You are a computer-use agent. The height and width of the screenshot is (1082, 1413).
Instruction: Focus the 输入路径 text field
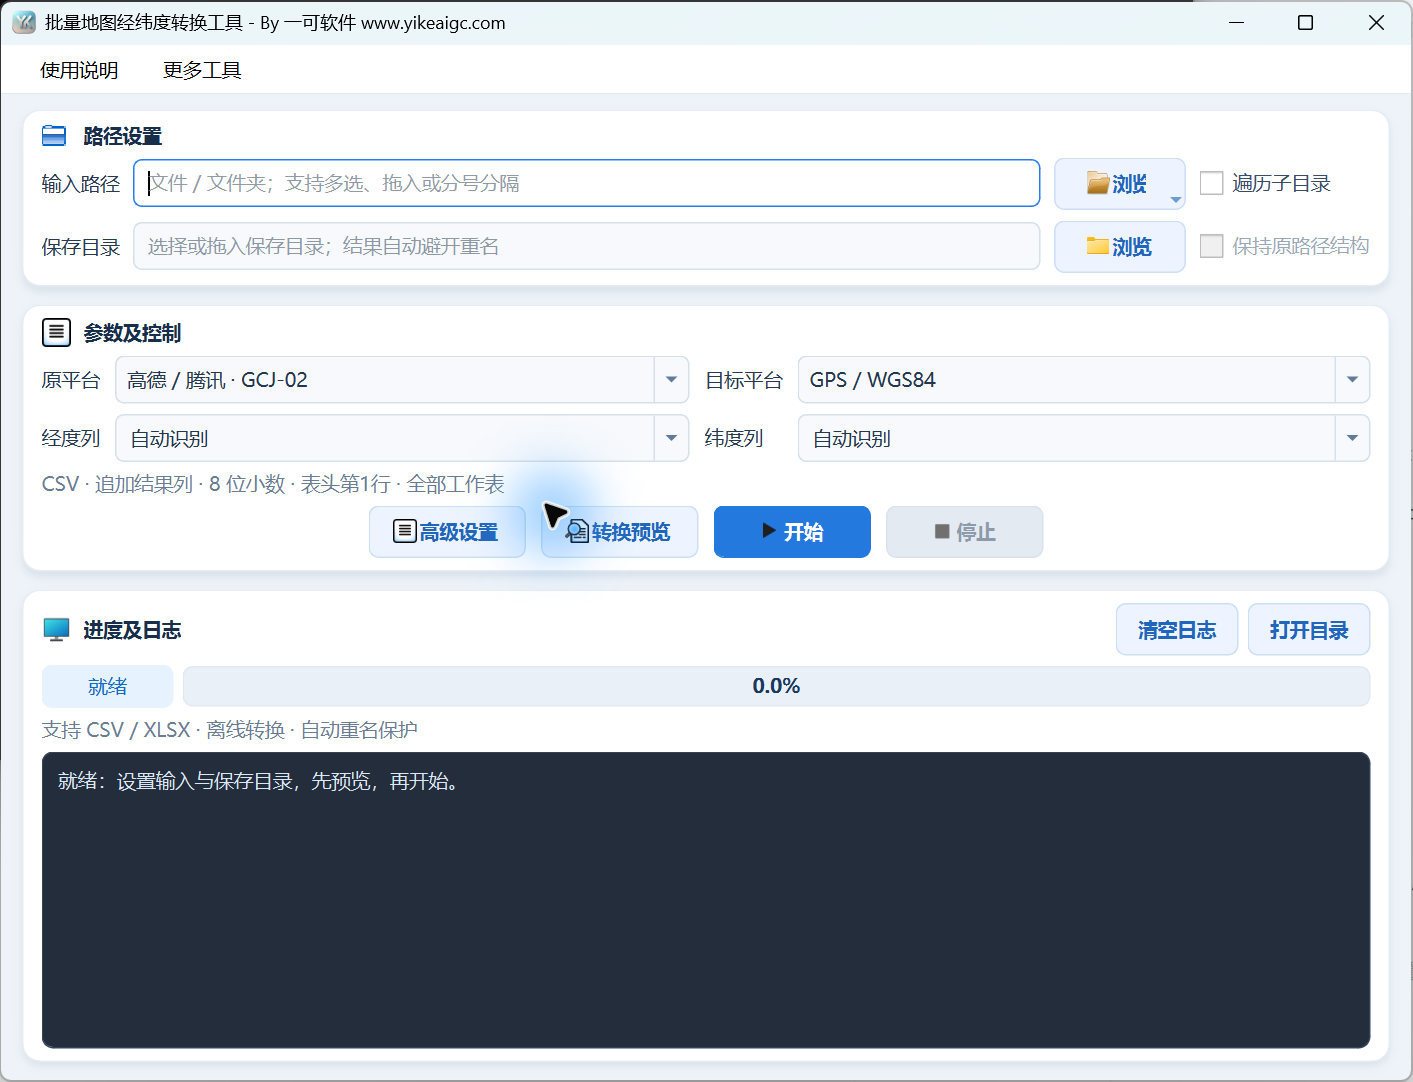tap(586, 183)
